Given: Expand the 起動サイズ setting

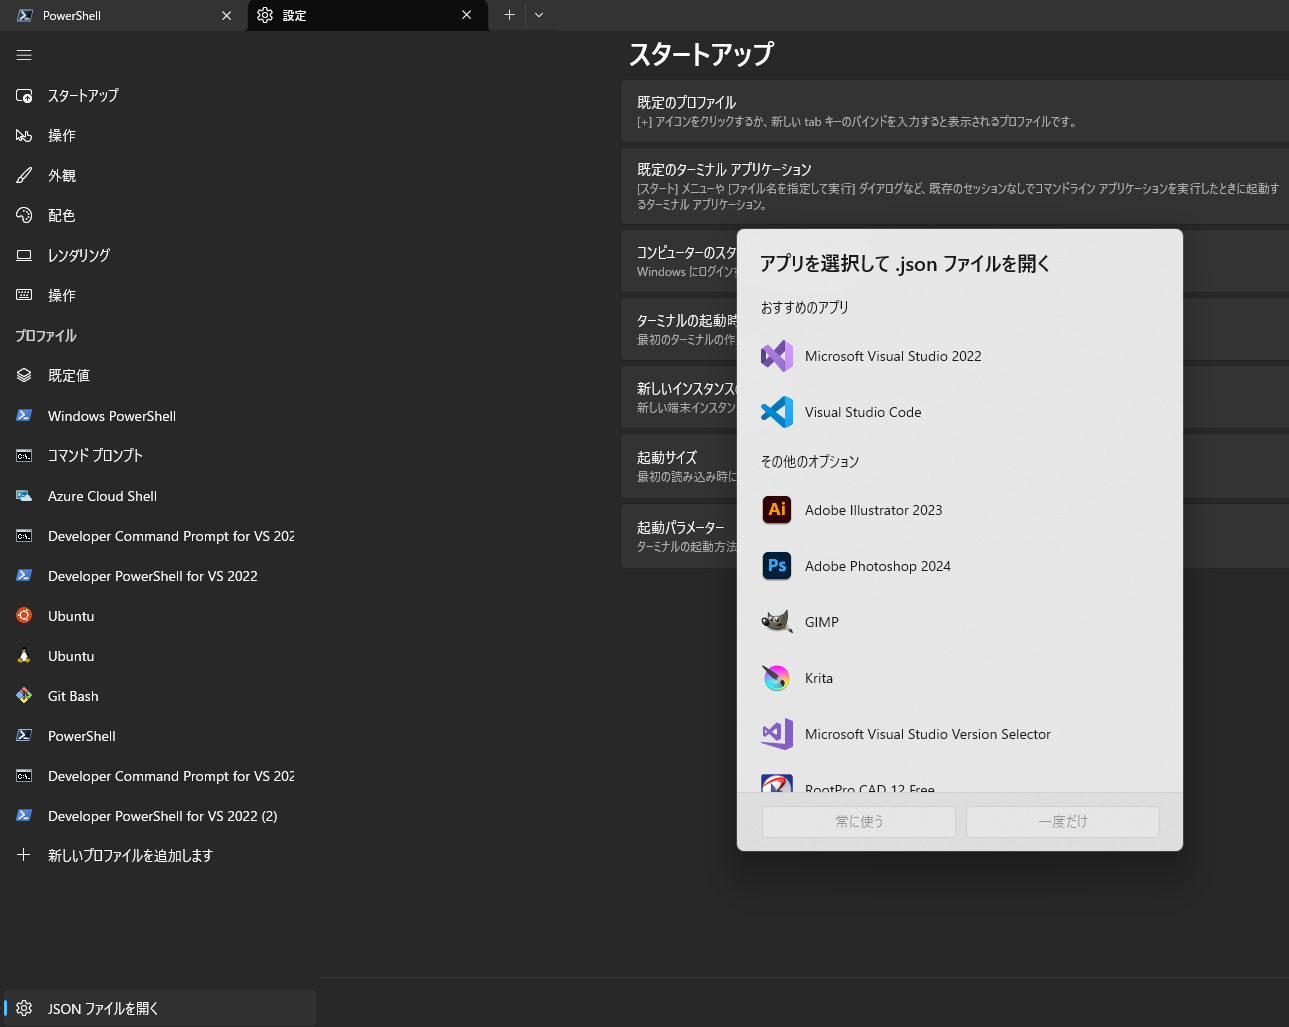Looking at the screenshot, I should pos(678,466).
